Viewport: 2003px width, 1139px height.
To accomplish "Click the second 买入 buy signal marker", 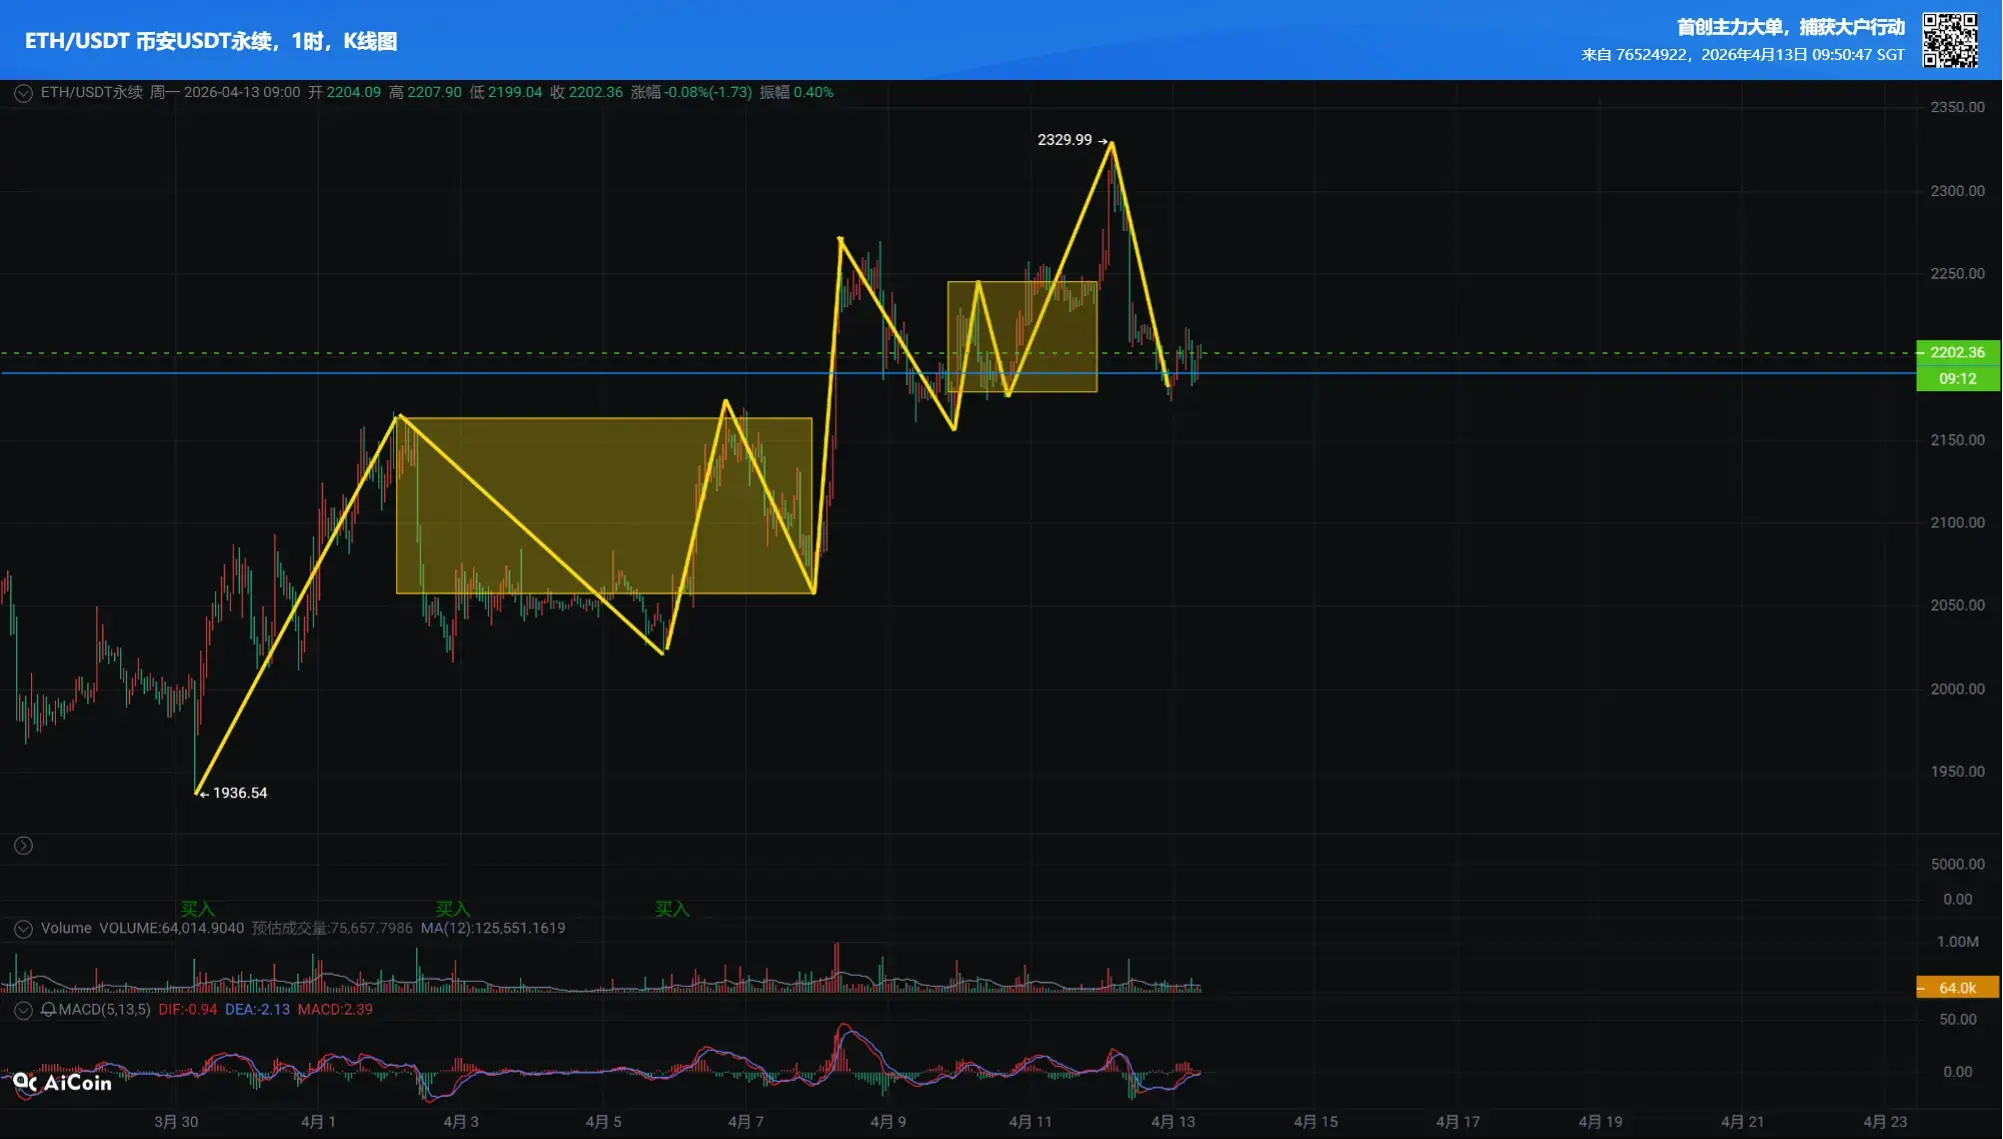I will [452, 908].
